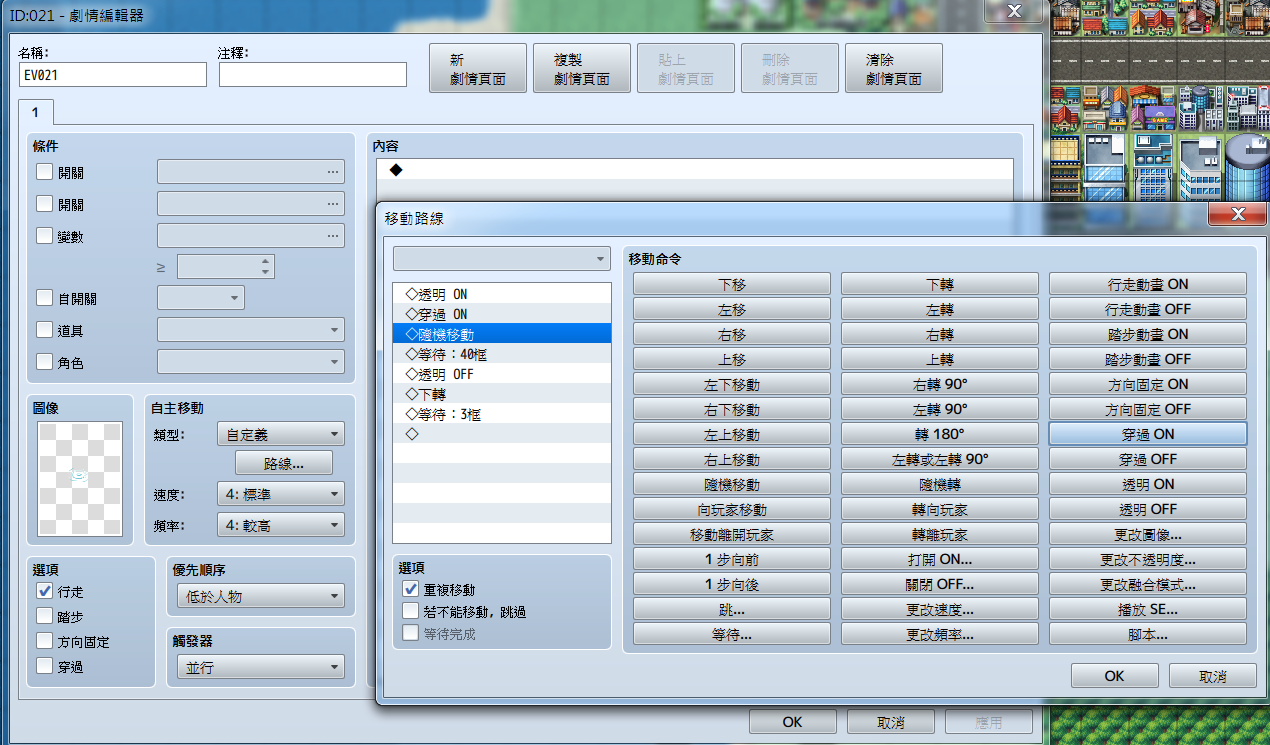This screenshot has width=1270, height=745.
Task: Expand the 速度 dropdown showing 4: 標準
Action: [280, 494]
